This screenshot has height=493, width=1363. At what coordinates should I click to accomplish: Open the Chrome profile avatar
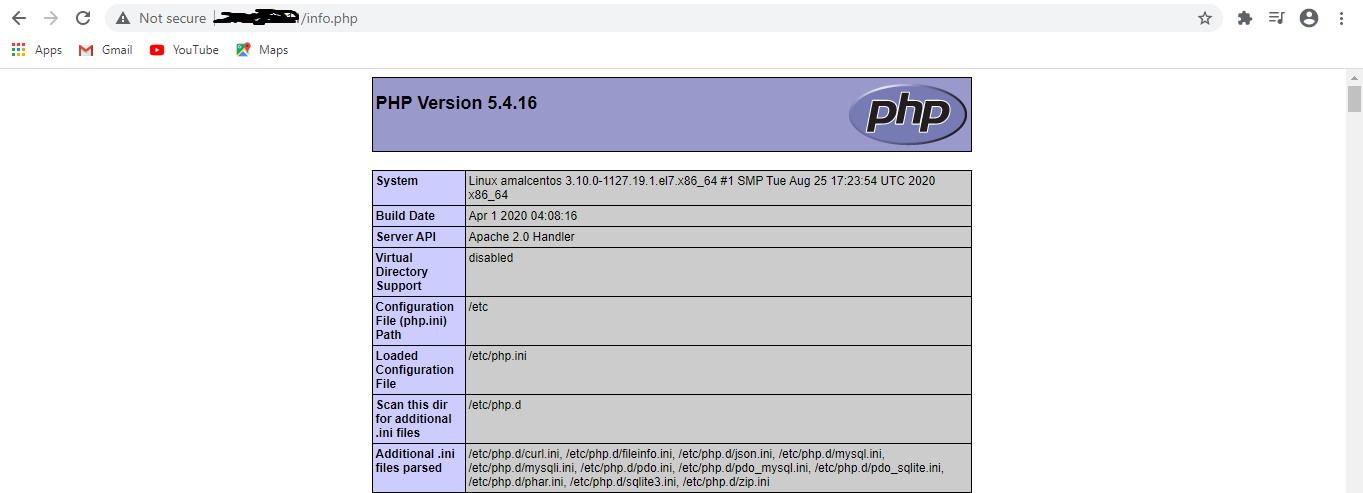click(1309, 18)
